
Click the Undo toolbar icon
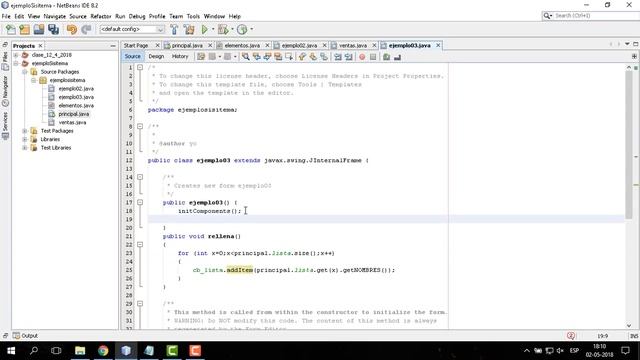coord(72,29)
